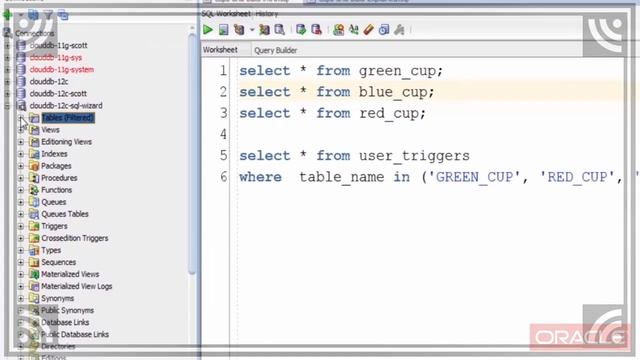
Task: Select the clouddb-12c-sql-wizard connection
Action: click(66, 105)
